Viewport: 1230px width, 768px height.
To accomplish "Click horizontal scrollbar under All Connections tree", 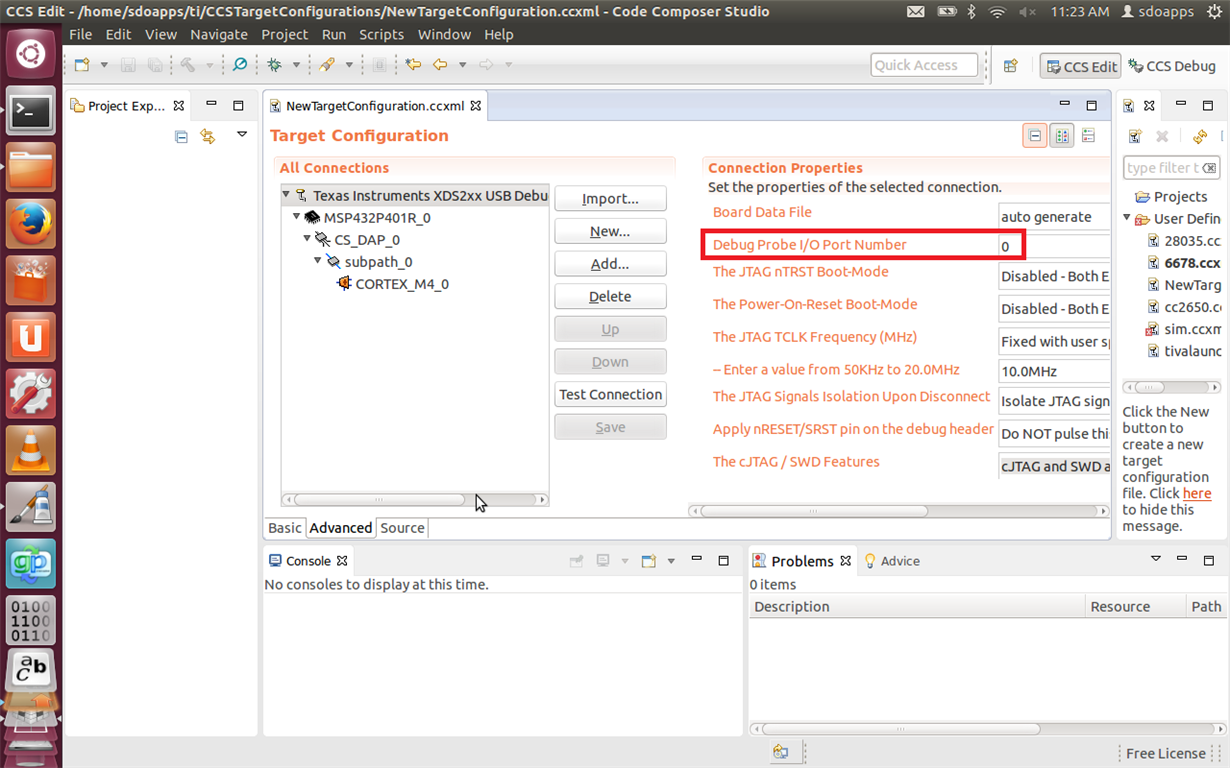I will (415, 499).
